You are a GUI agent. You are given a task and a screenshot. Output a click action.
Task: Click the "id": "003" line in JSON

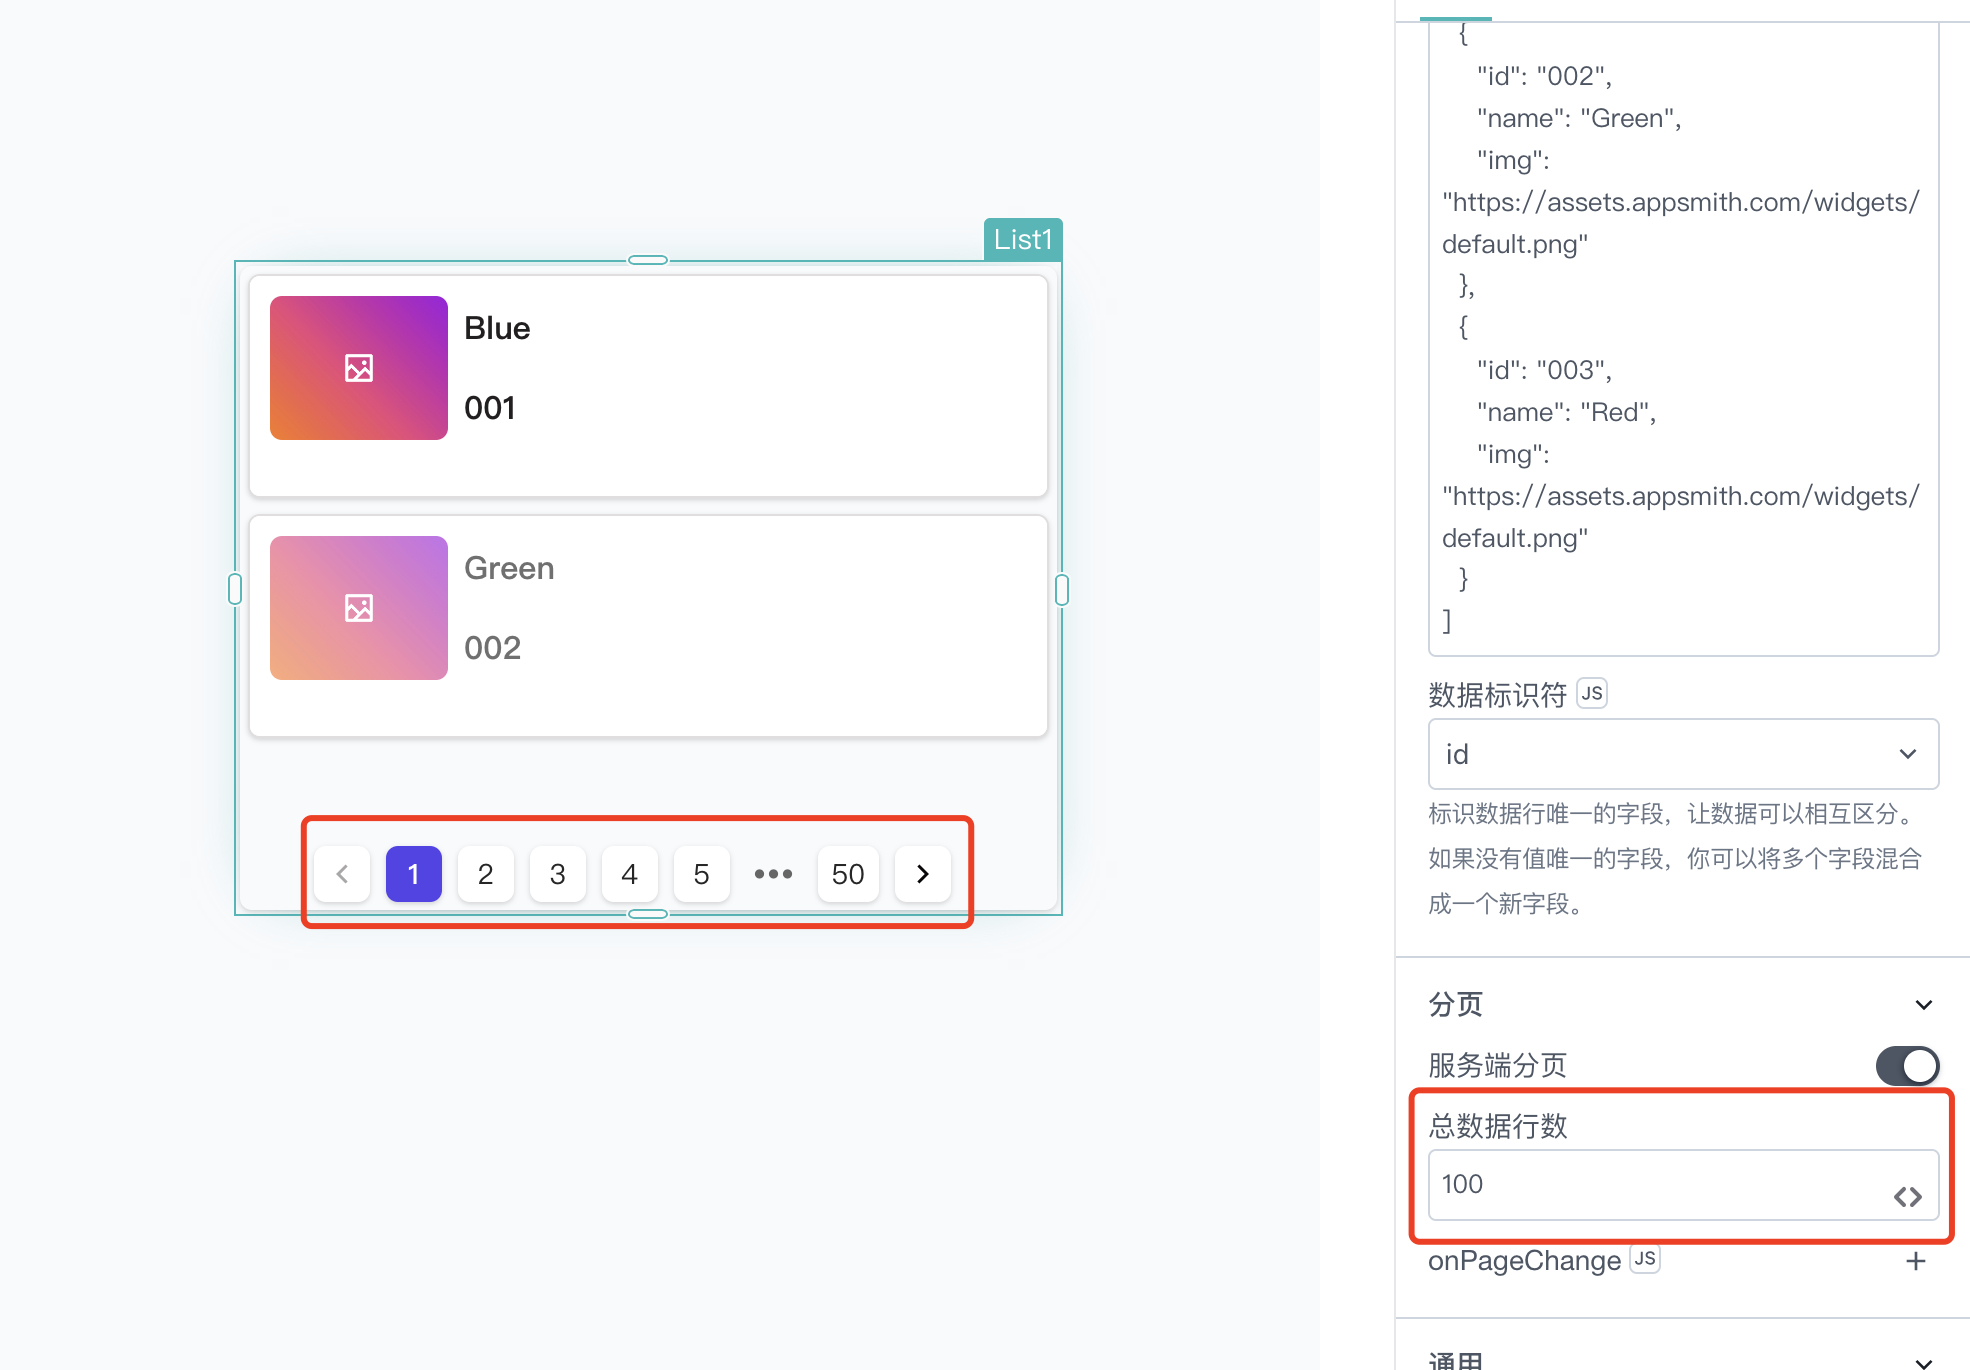point(1545,370)
